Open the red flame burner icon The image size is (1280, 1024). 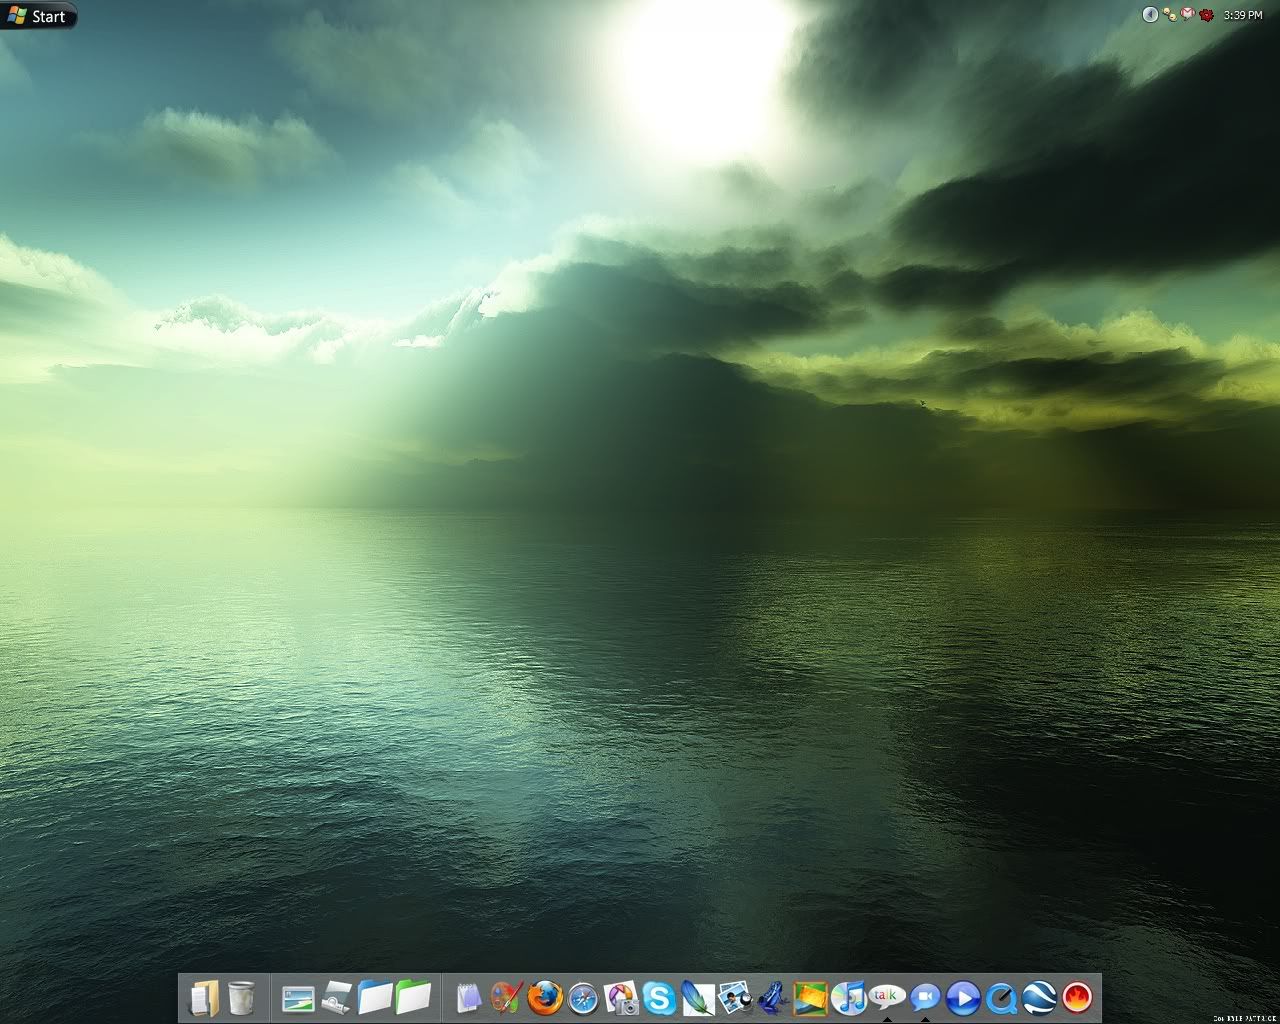click(1077, 998)
